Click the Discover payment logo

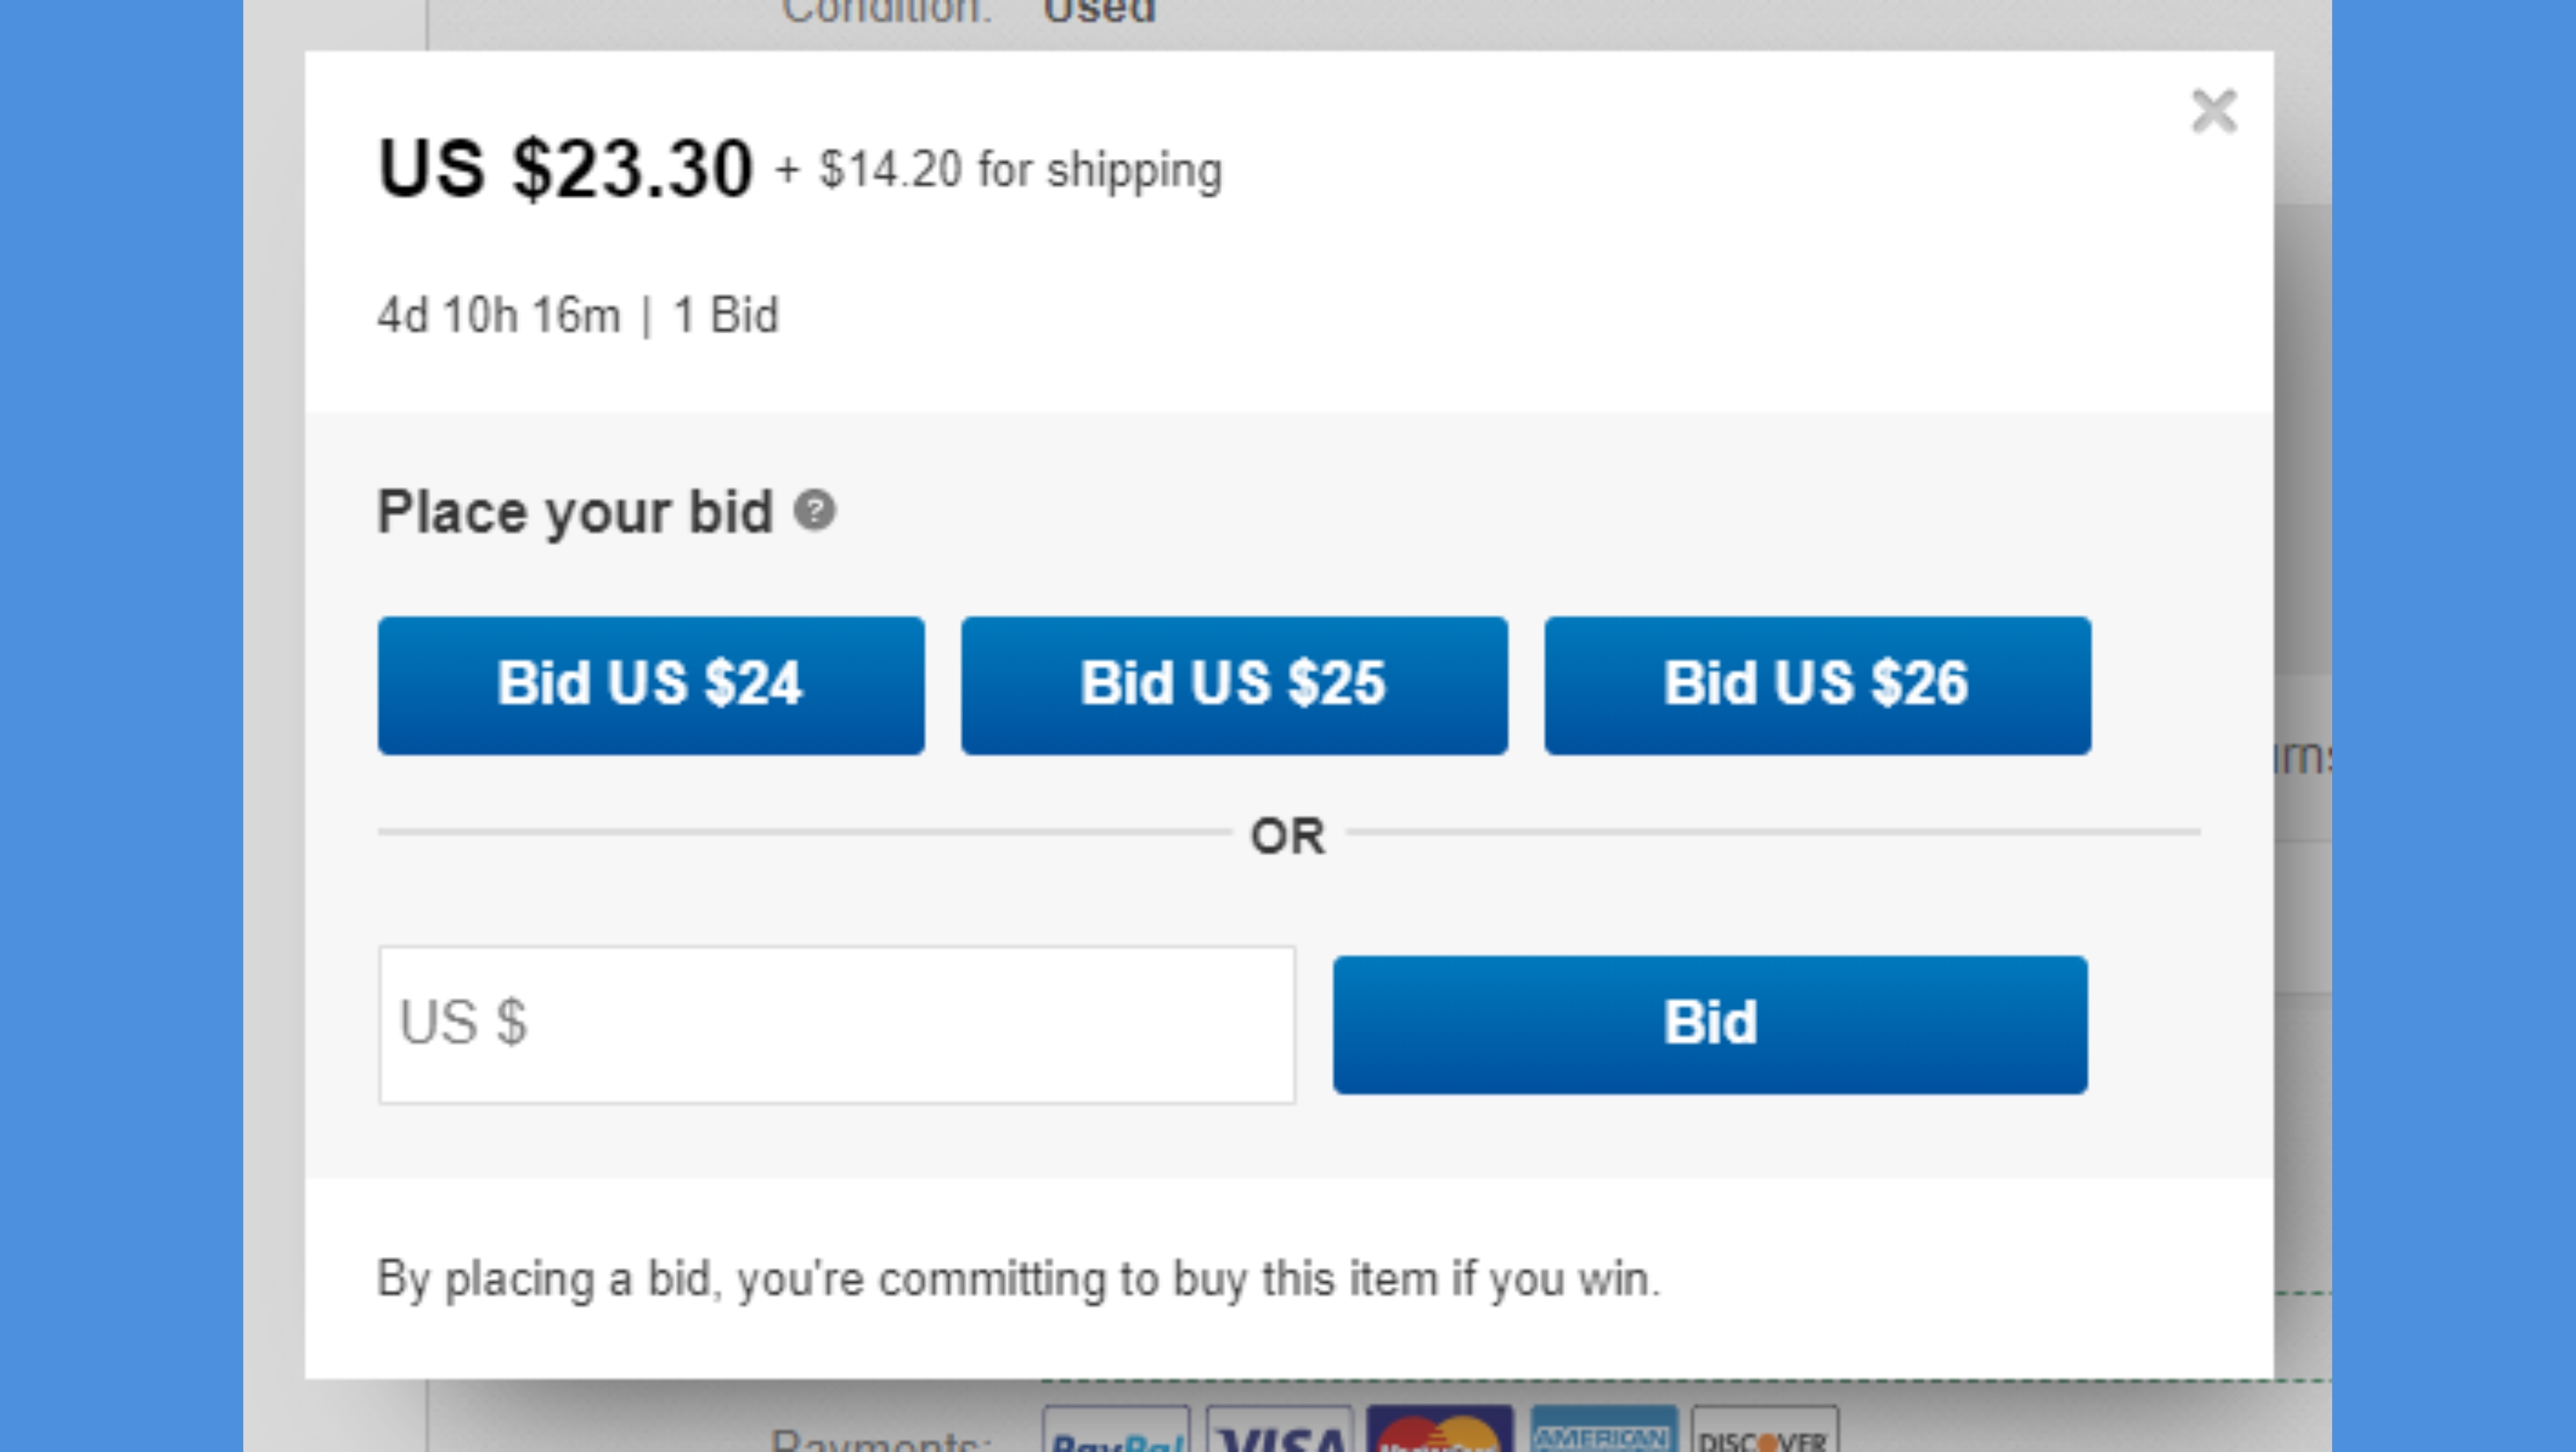click(x=1765, y=1430)
